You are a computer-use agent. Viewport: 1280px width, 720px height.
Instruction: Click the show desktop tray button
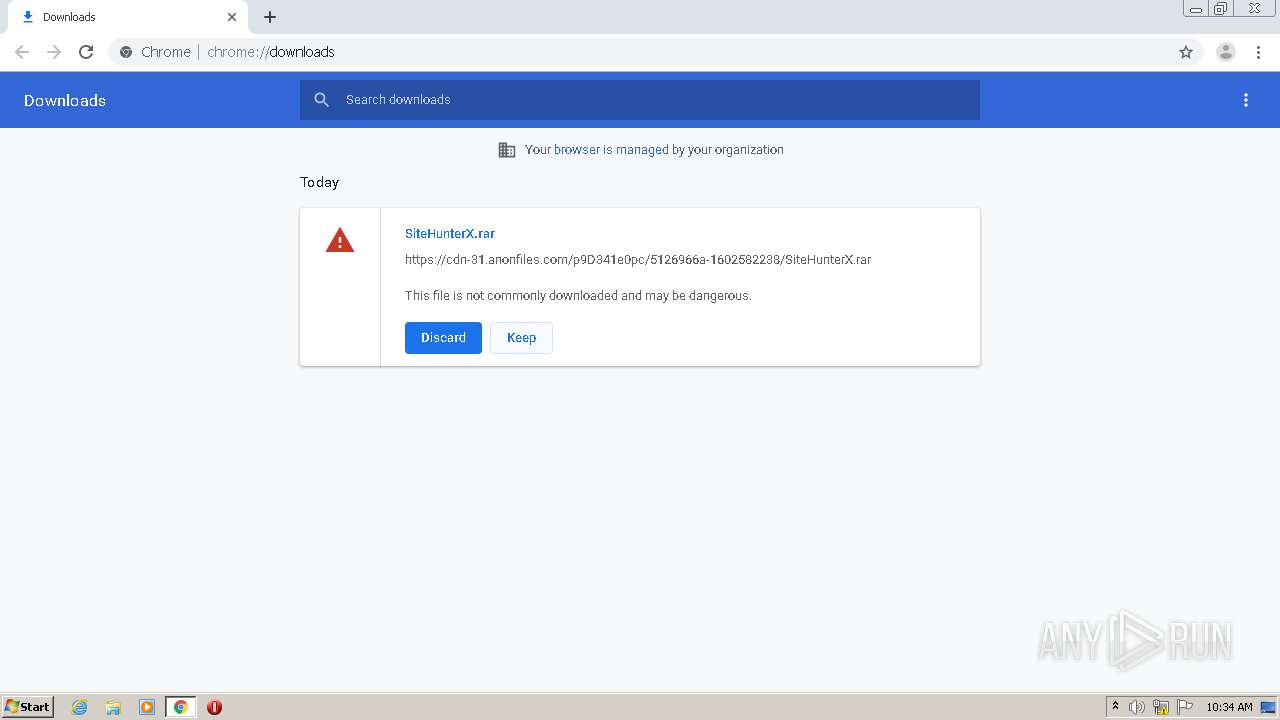[1268, 707]
